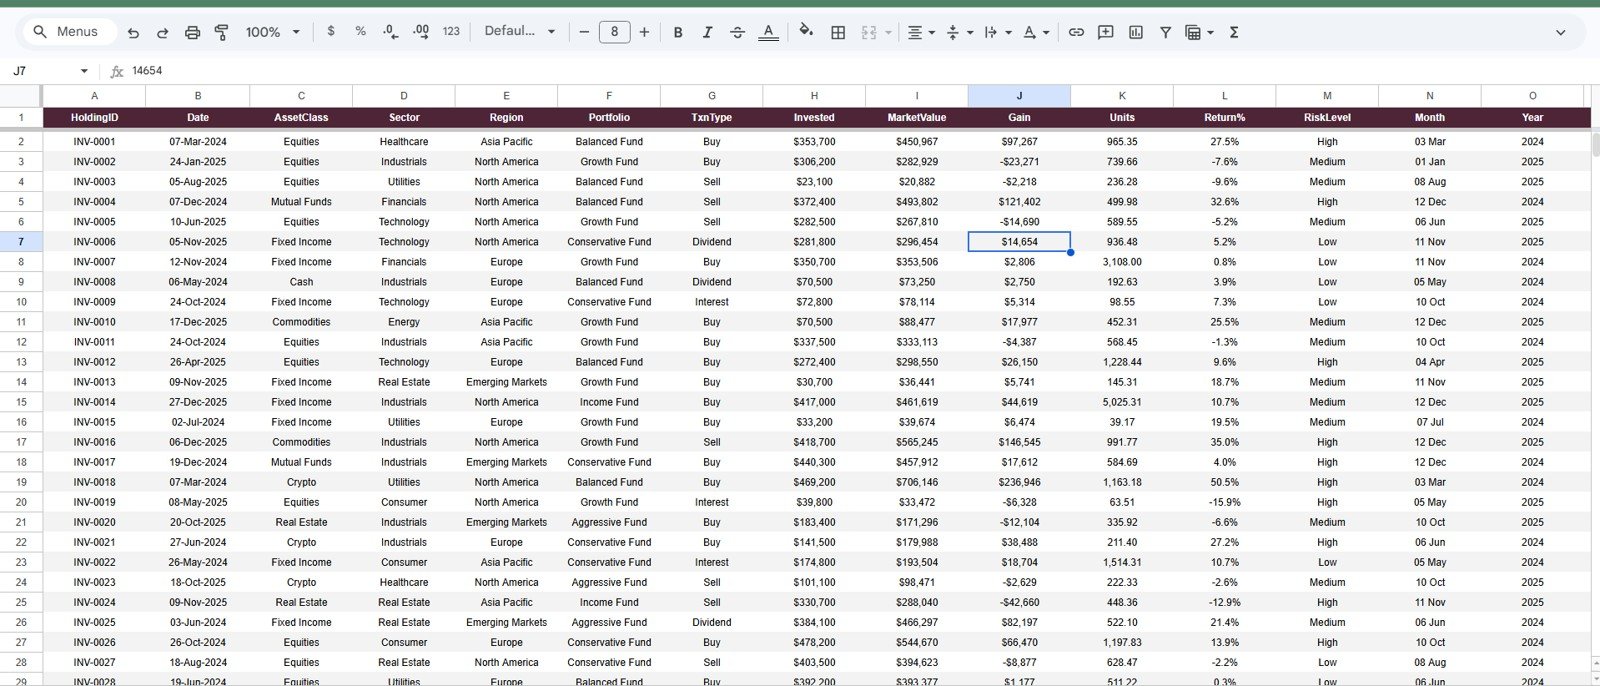Open the 100% zoom dropdown

coord(273,32)
